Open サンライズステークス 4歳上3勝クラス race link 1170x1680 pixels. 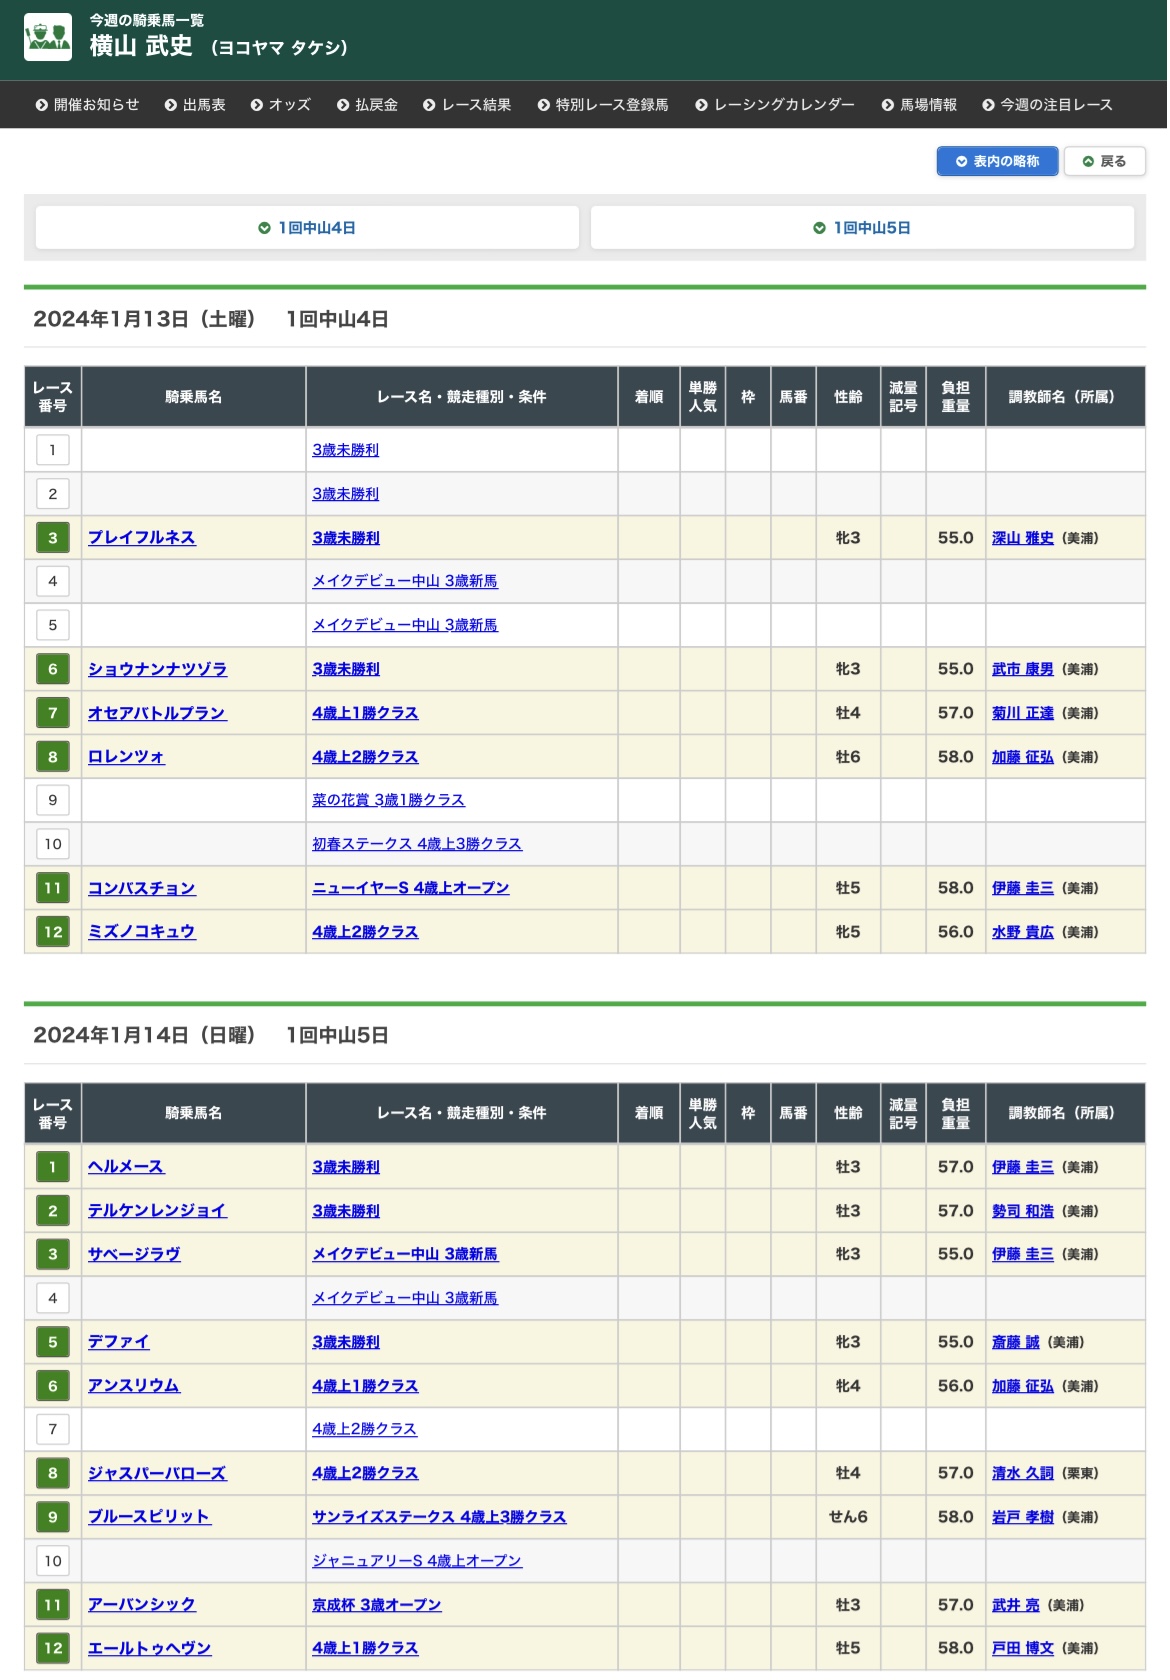point(439,1517)
